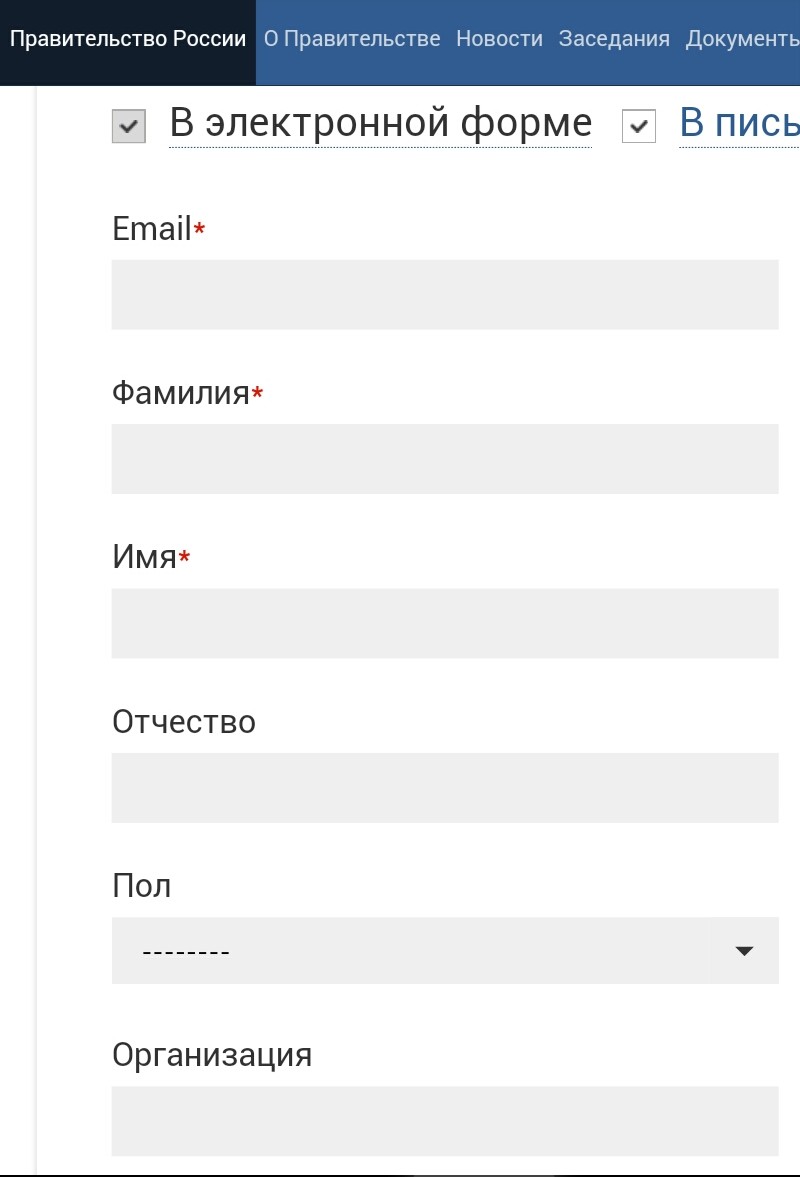Viewport: 800px width, 1177px height.
Task: Focus the Организация input field
Action: (445, 1121)
